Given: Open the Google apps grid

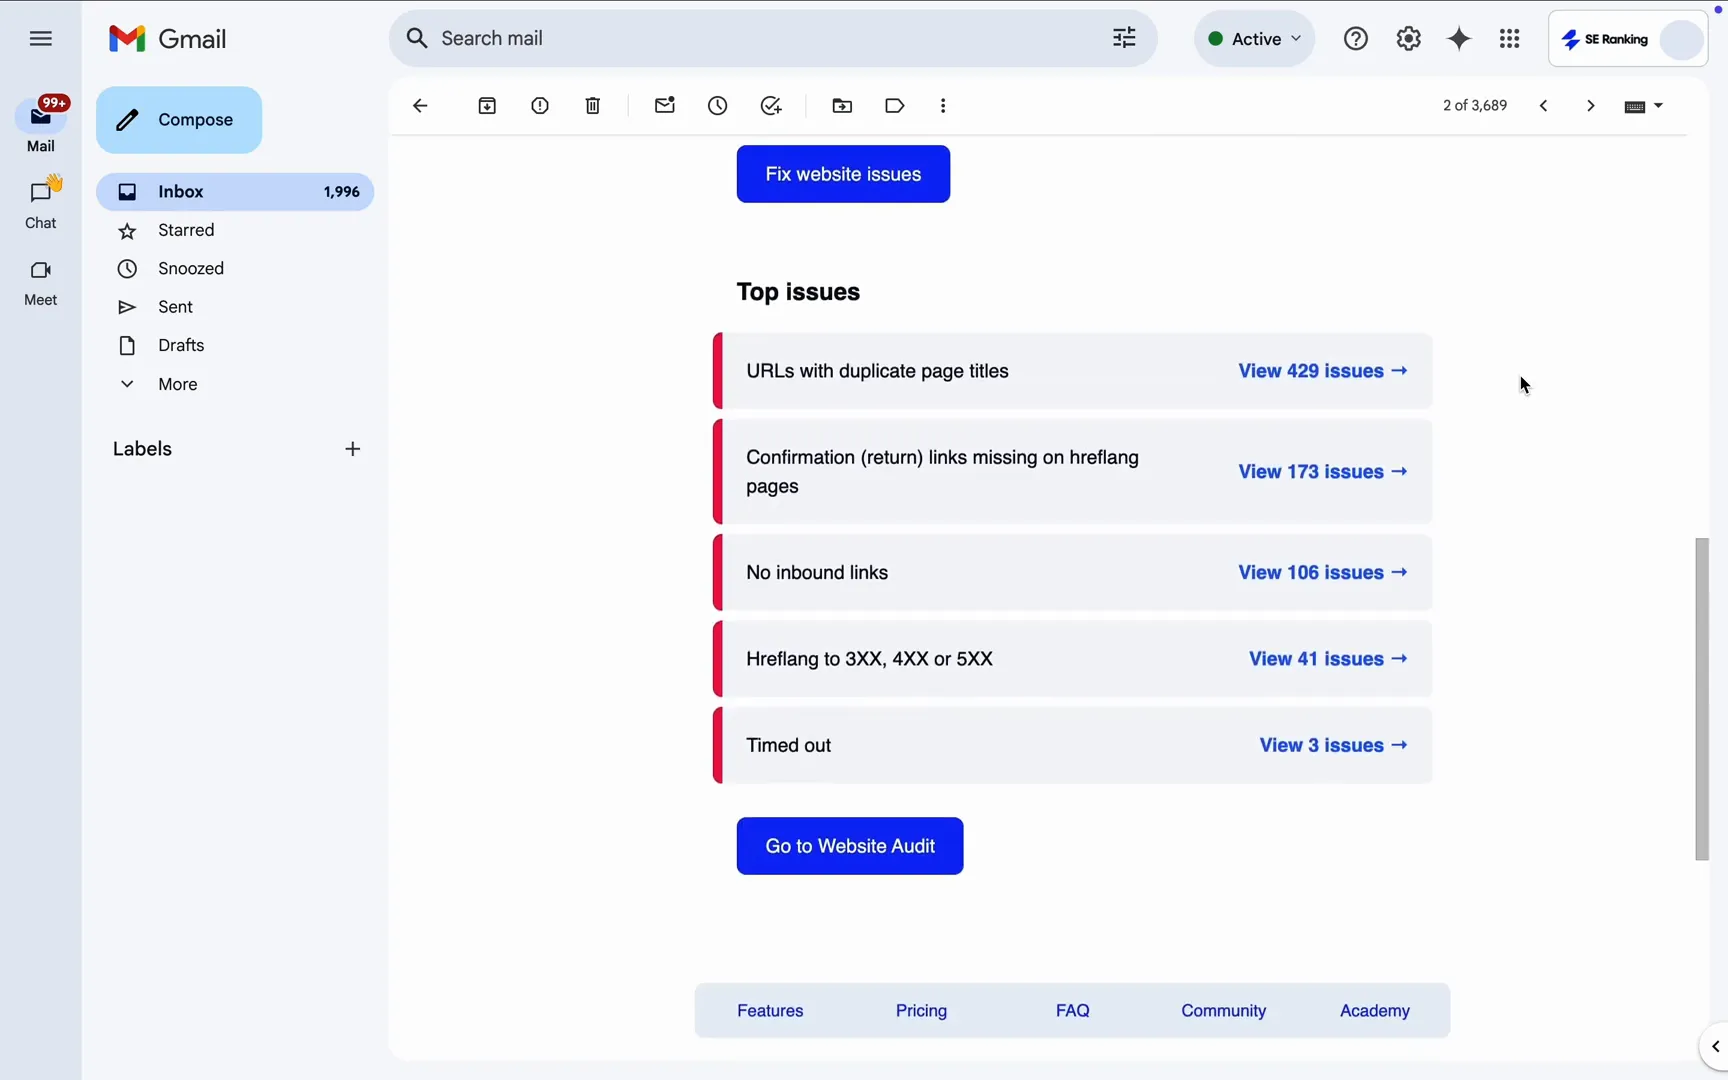Looking at the screenshot, I should (1509, 38).
